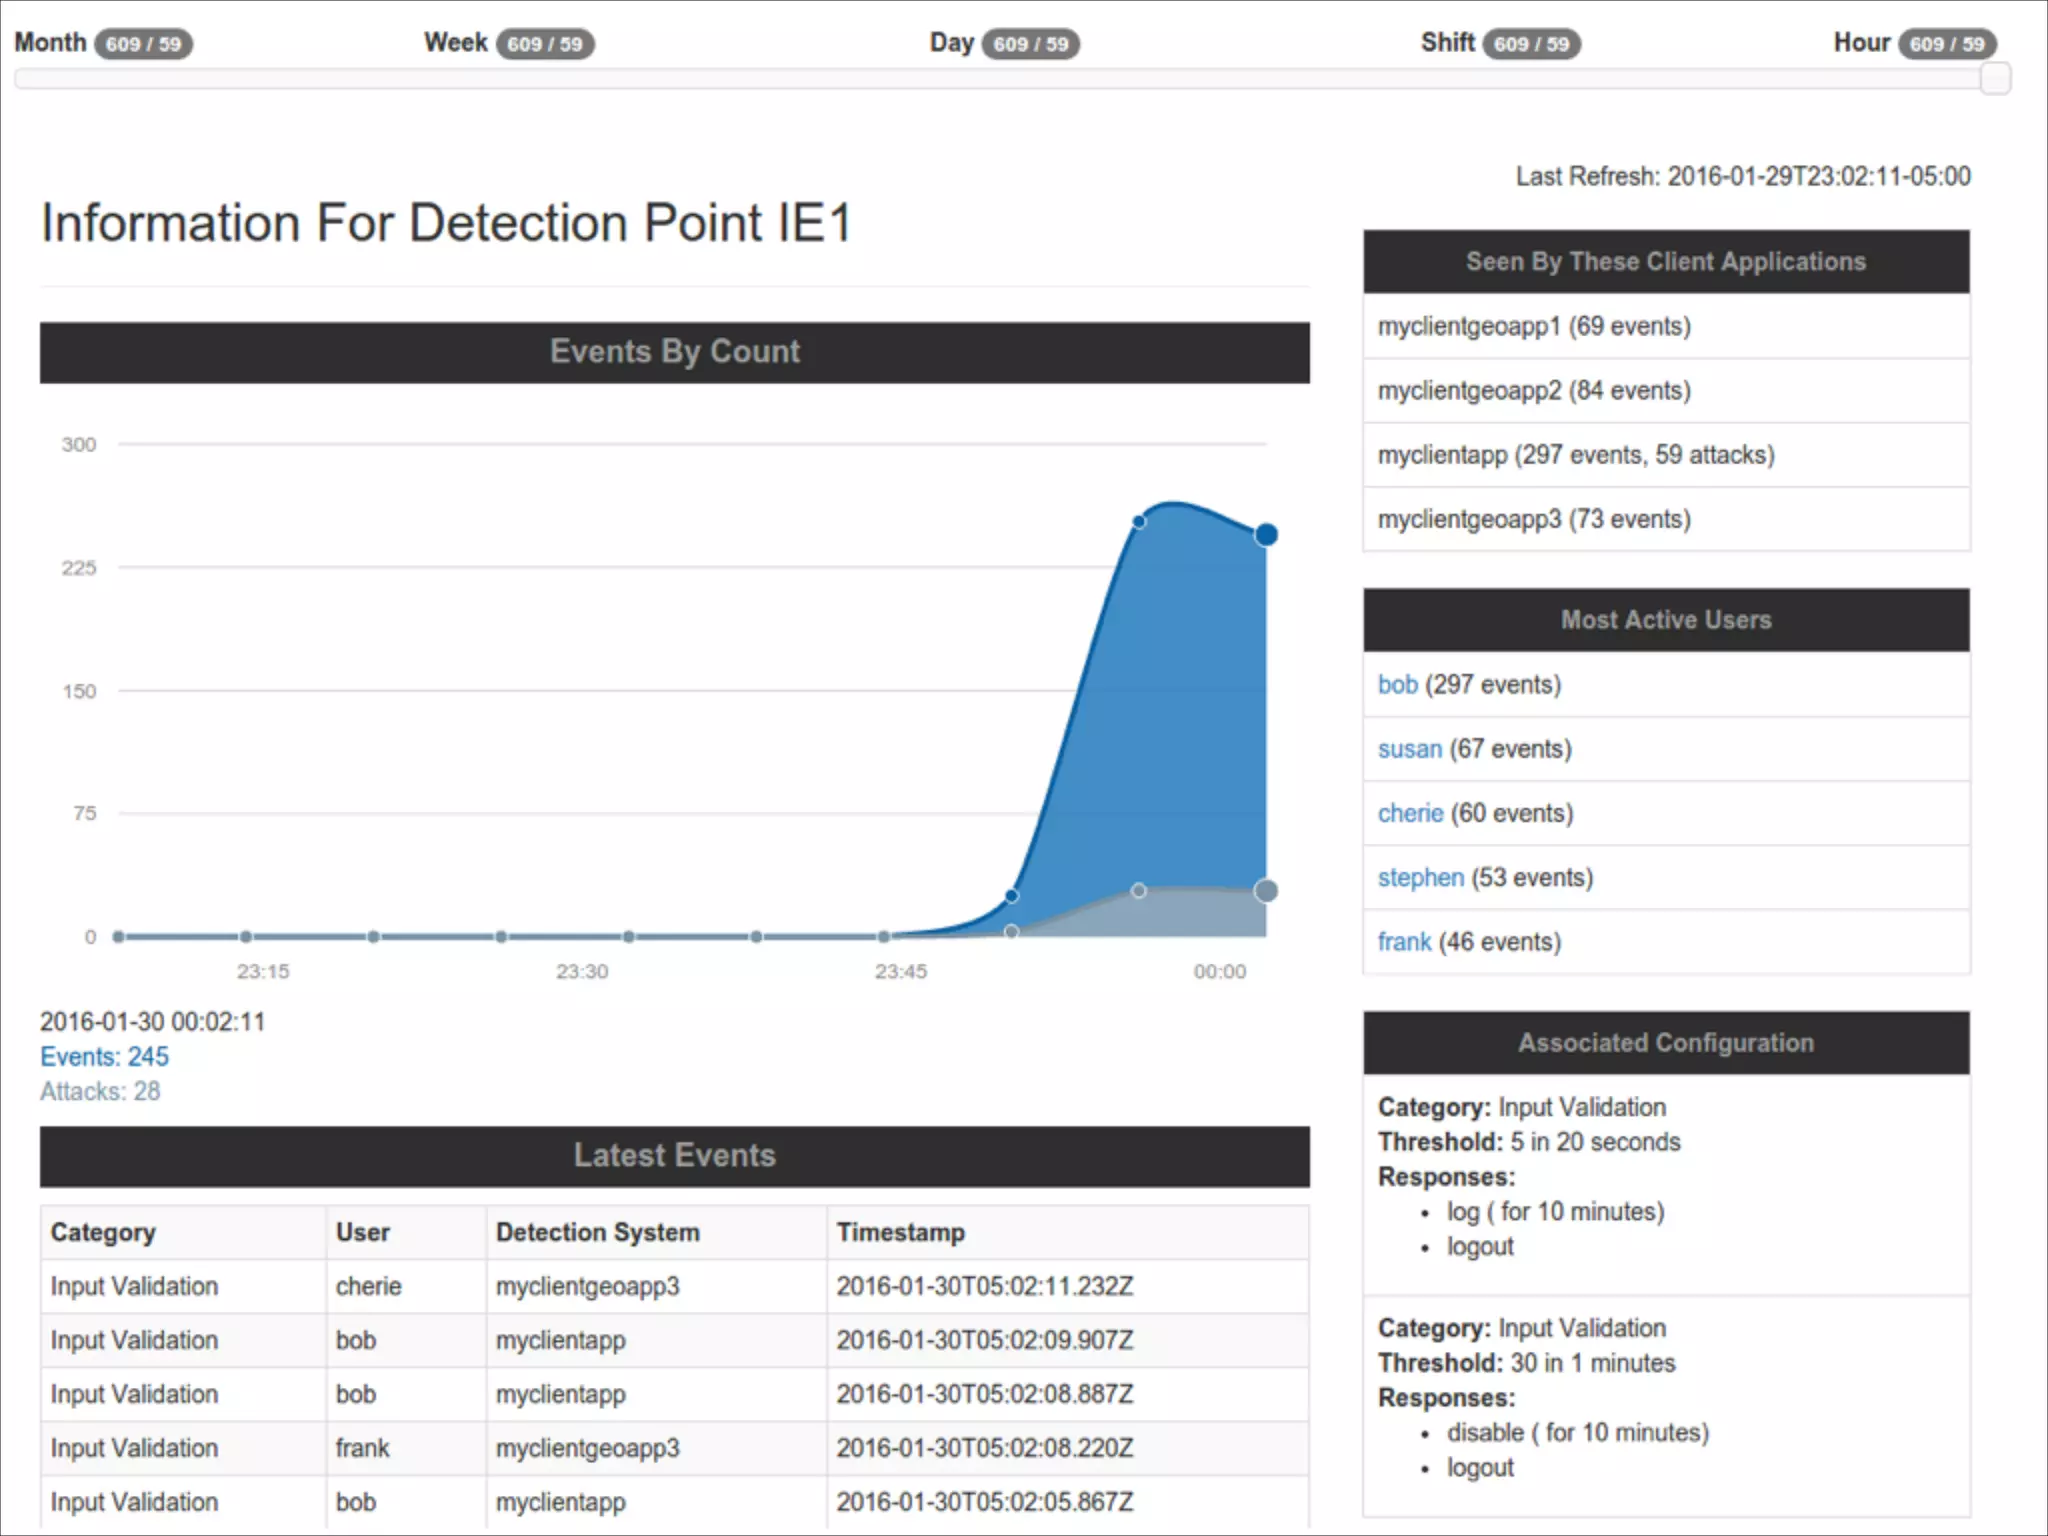The width and height of the screenshot is (2048, 1536).
Task: Click the peak events point on chart
Action: point(1139,521)
